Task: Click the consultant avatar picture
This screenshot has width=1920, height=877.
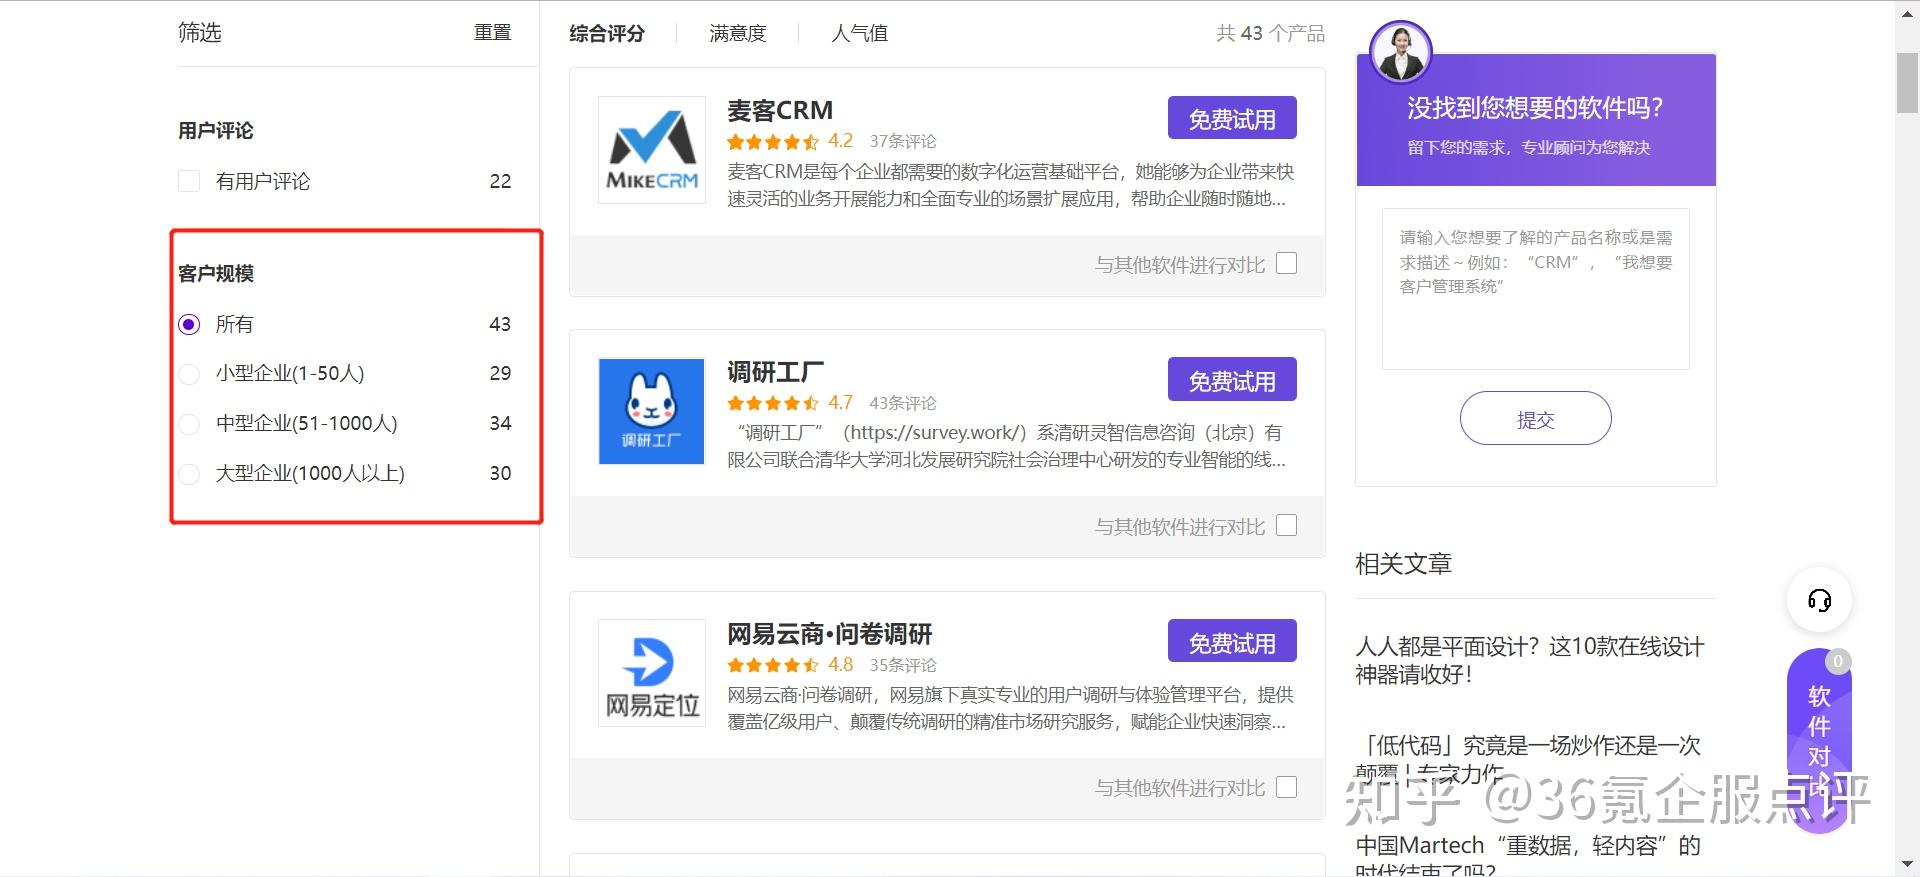Action: tap(1400, 52)
